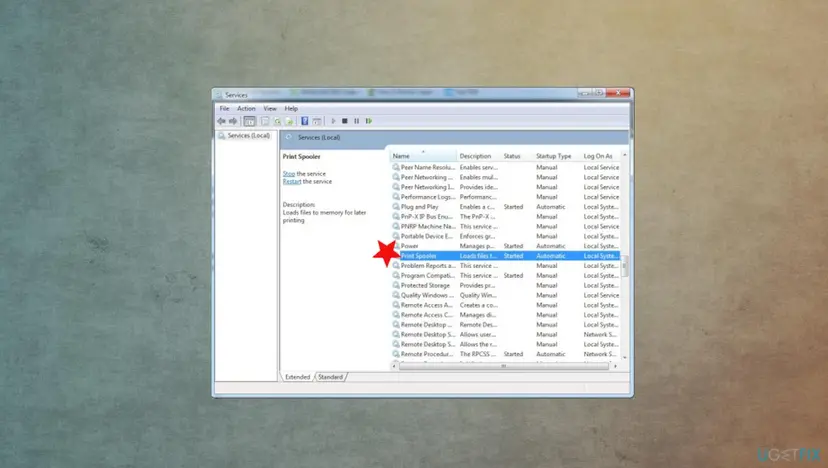Select Services (Local) in the console tree
Image resolution: width=828 pixels, height=468 pixels.
coord(248,136)
